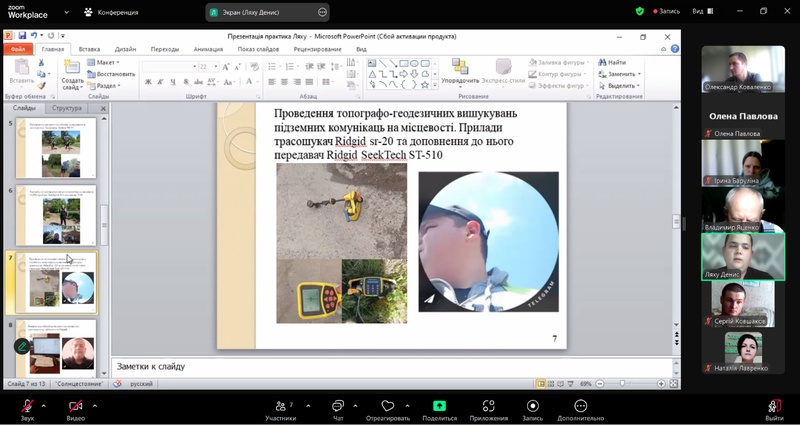Click the Paste clipboard icon
This screenshot has height=425, width=800.
click(x=22, y=67)
